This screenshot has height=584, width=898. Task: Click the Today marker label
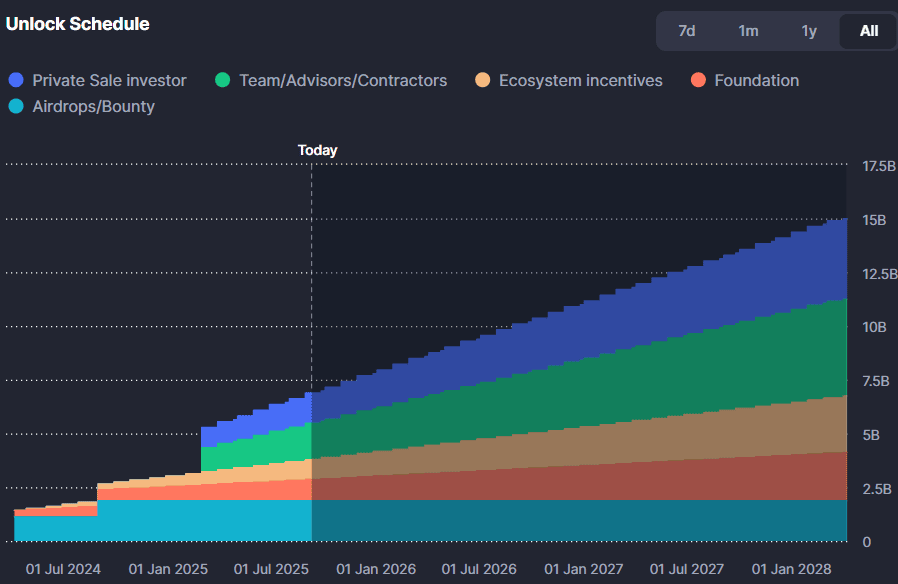point(317,150)
